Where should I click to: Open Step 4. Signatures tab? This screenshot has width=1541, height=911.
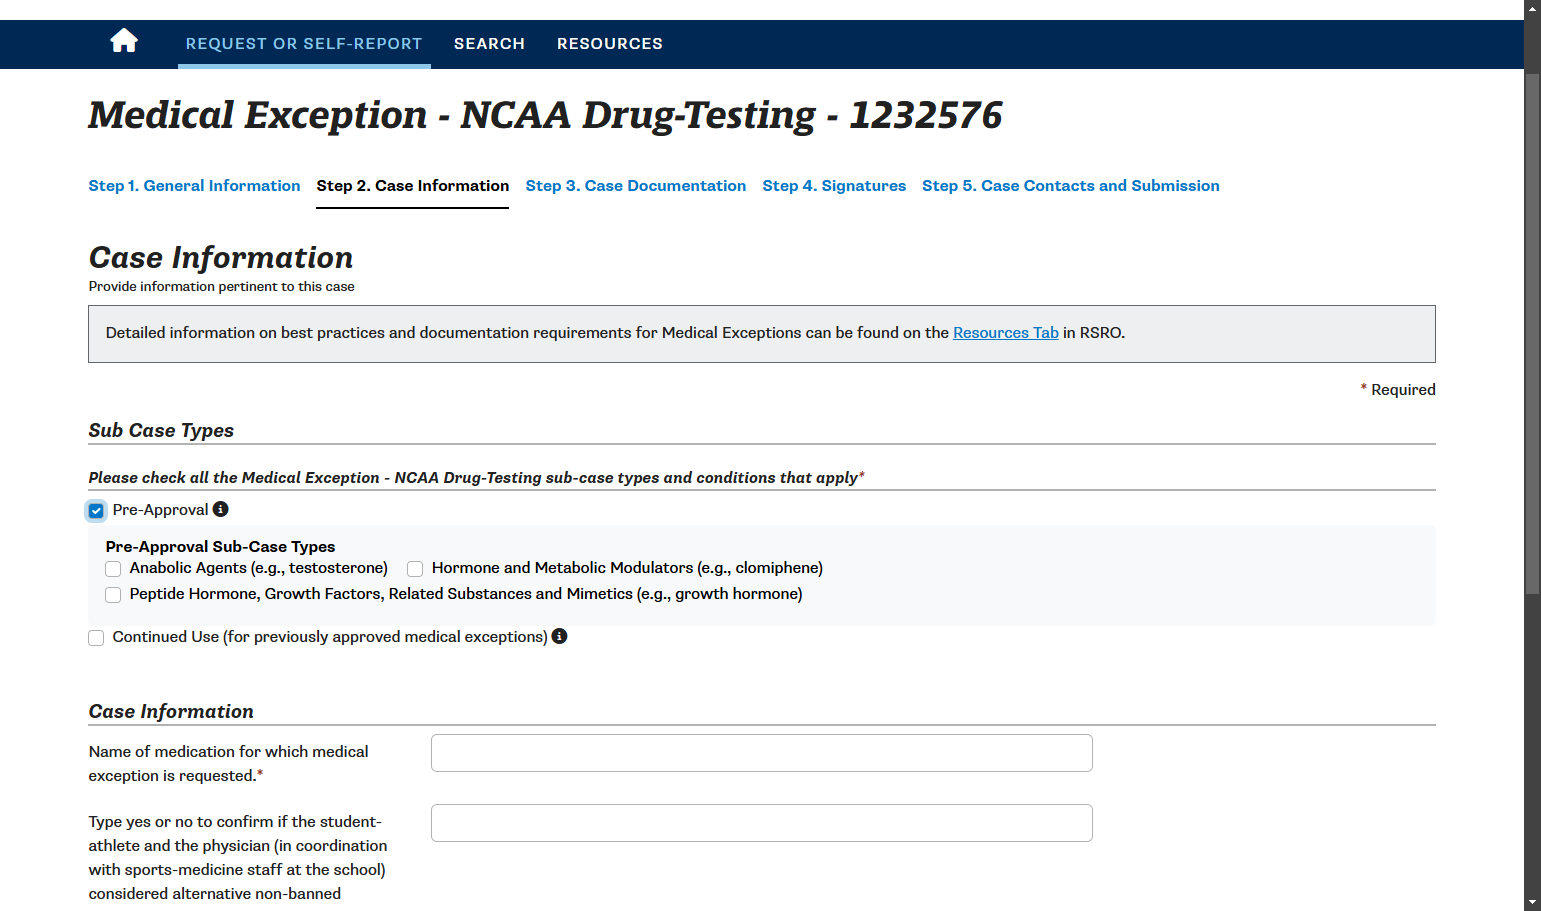click(834, 186)
